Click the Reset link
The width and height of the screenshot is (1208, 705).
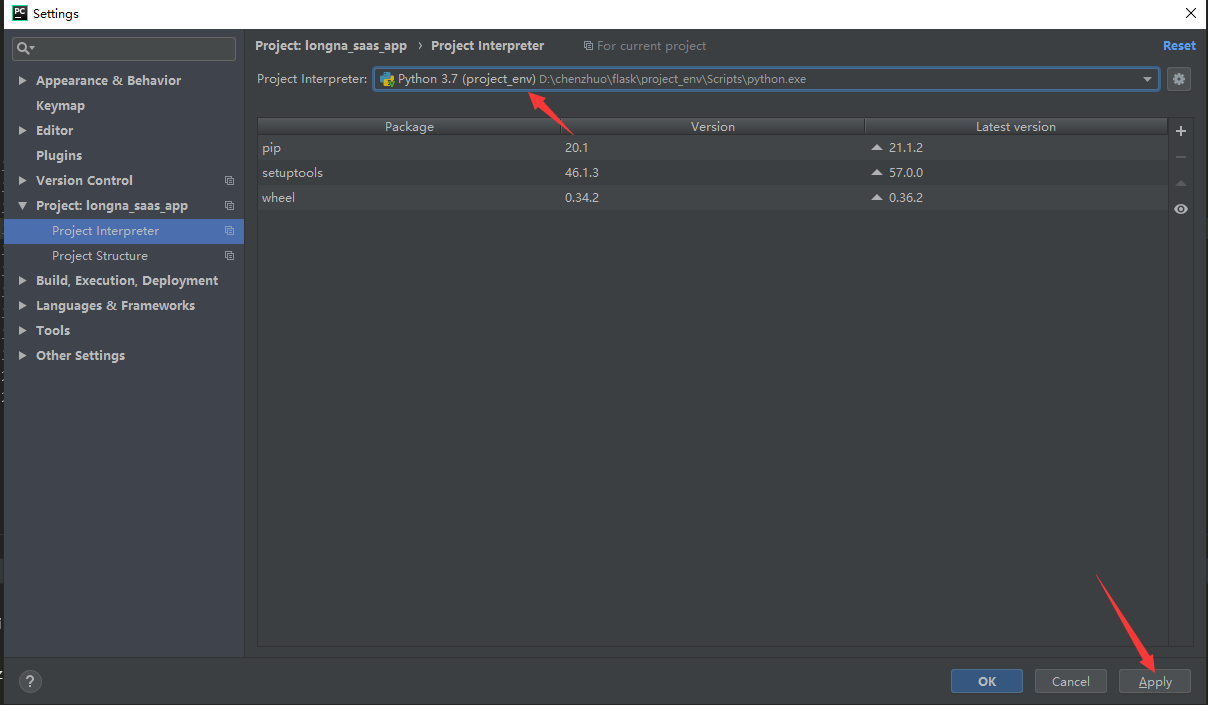click(x=1178, y=46)
